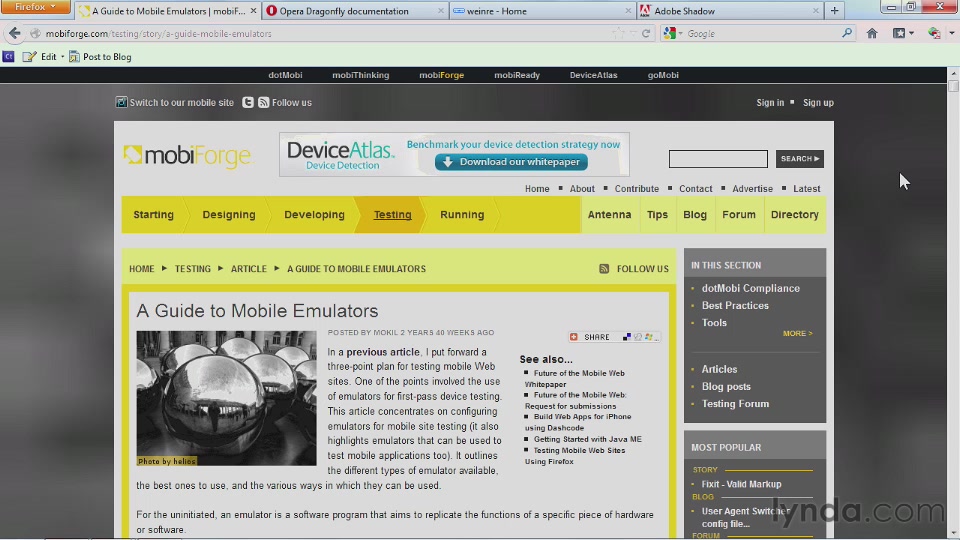Open the Antenna nav item
960x540 pixels.
(x=609, y=215)
